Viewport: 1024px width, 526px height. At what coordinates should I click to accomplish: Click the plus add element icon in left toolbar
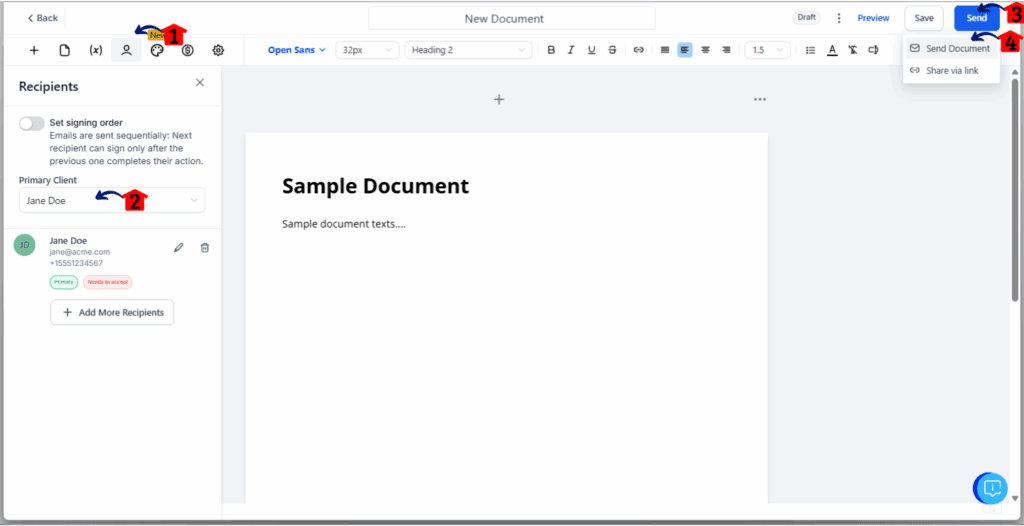[34, 50]
